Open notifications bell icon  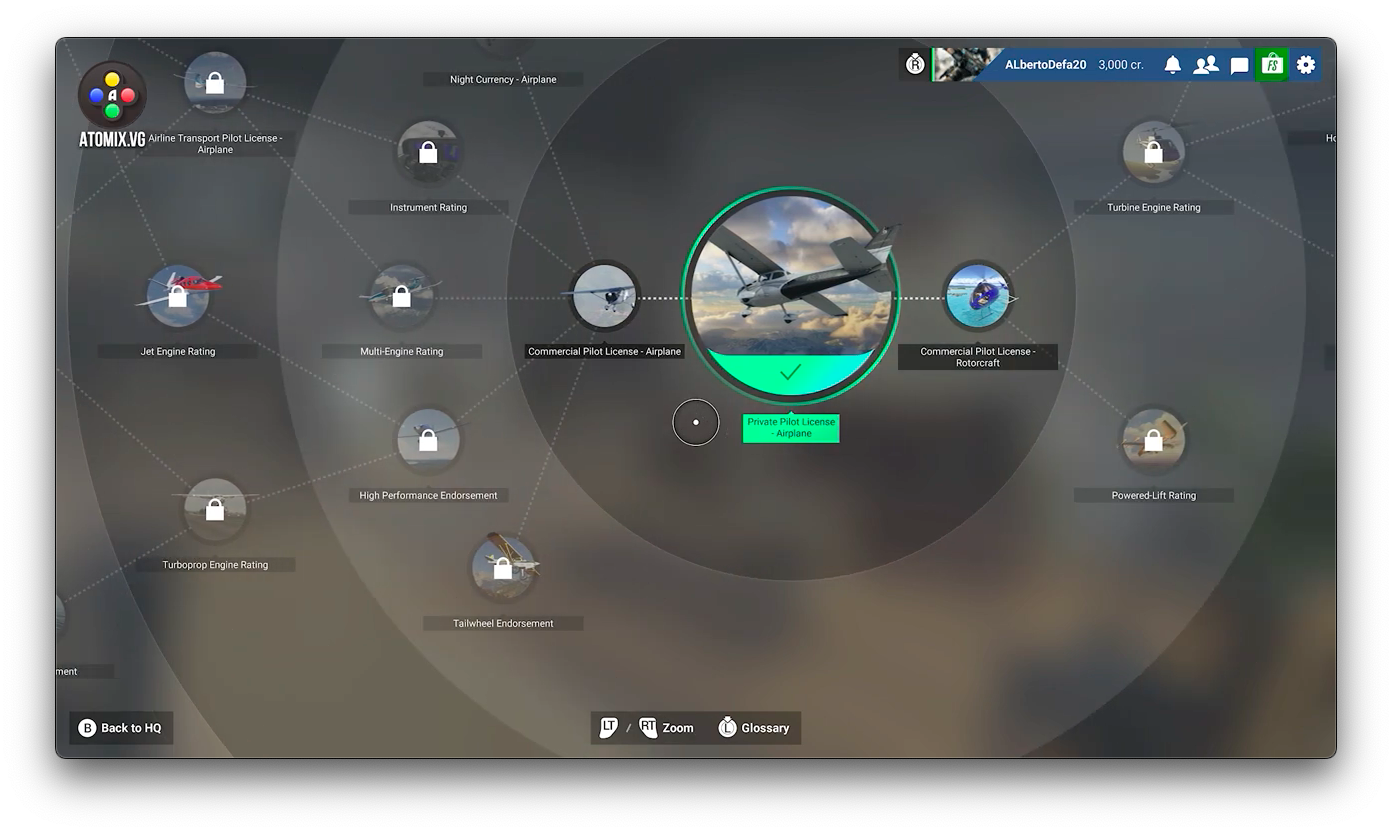tap(1172, 65)
